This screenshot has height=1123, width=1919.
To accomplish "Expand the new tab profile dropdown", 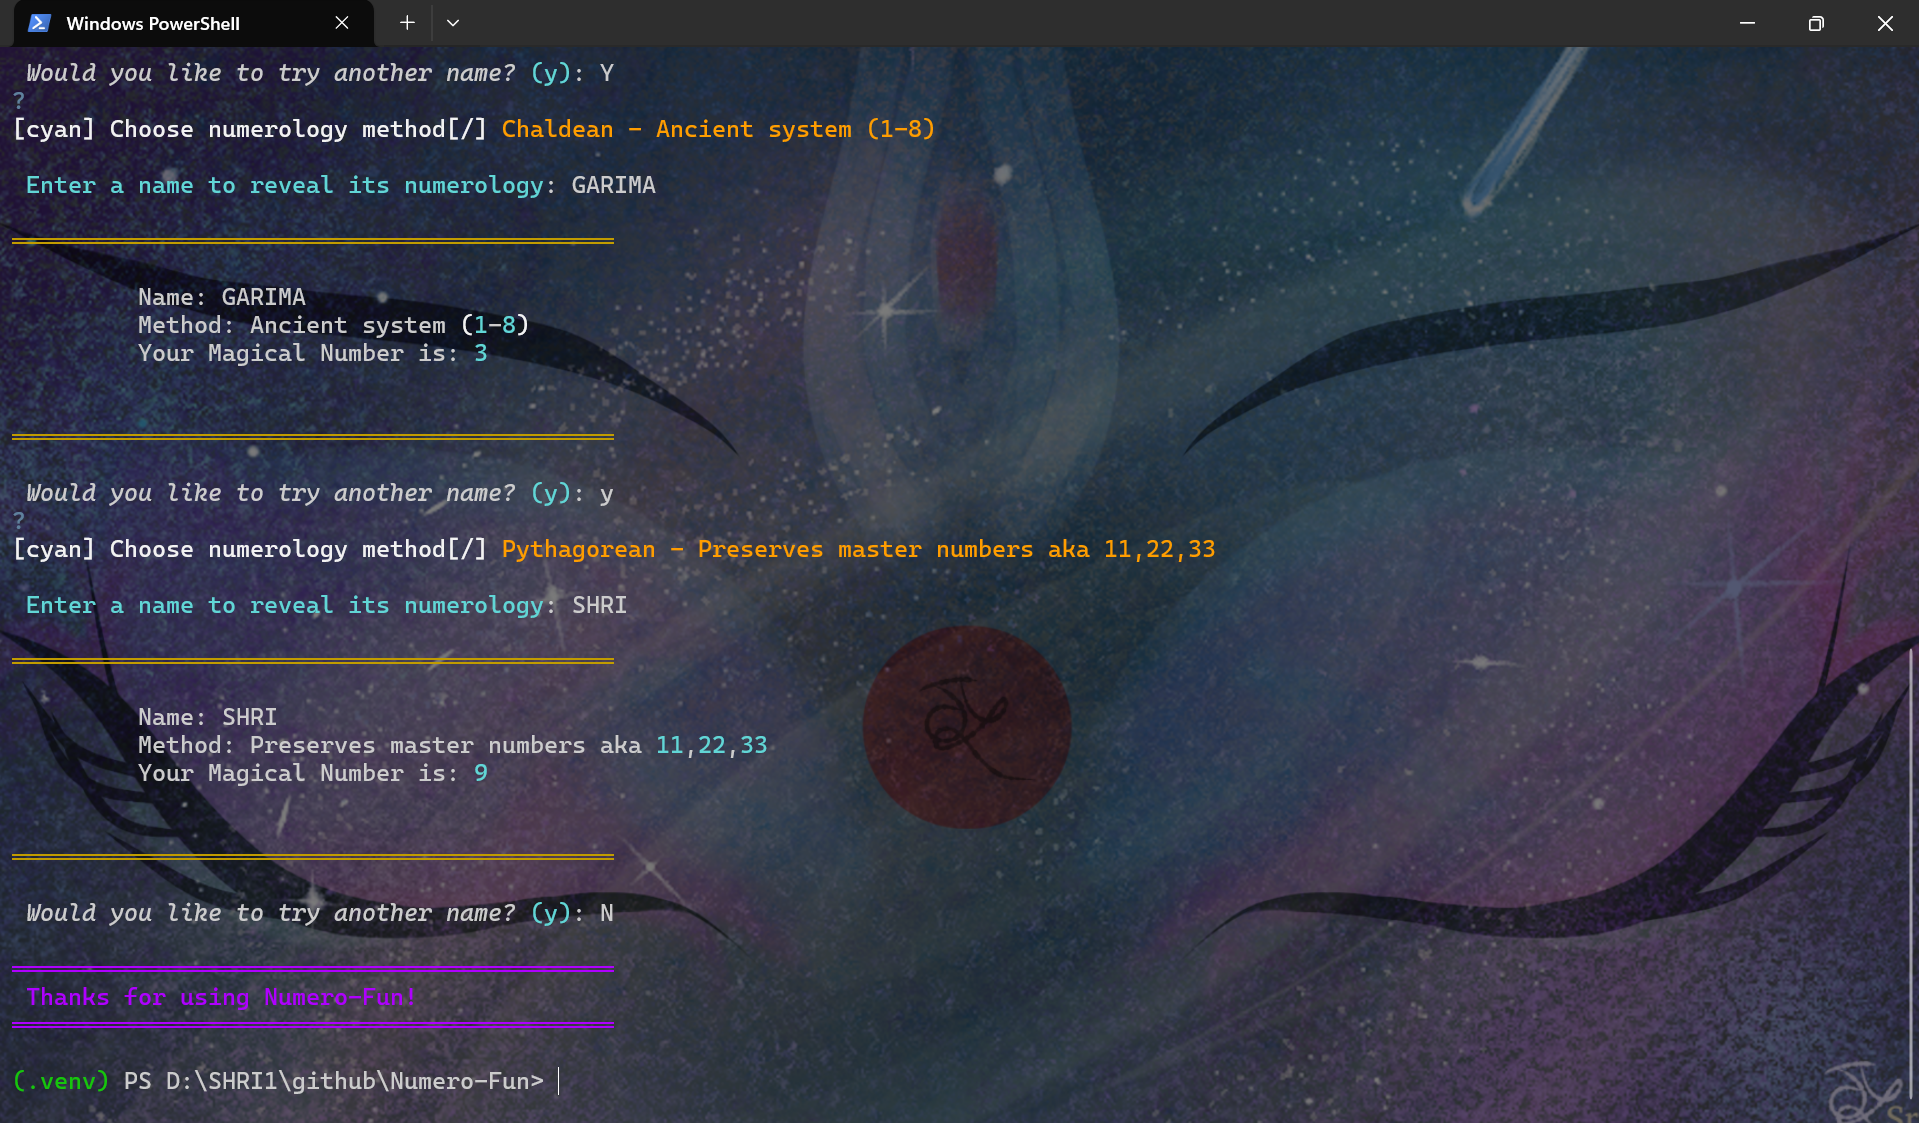I will [453, 23].
